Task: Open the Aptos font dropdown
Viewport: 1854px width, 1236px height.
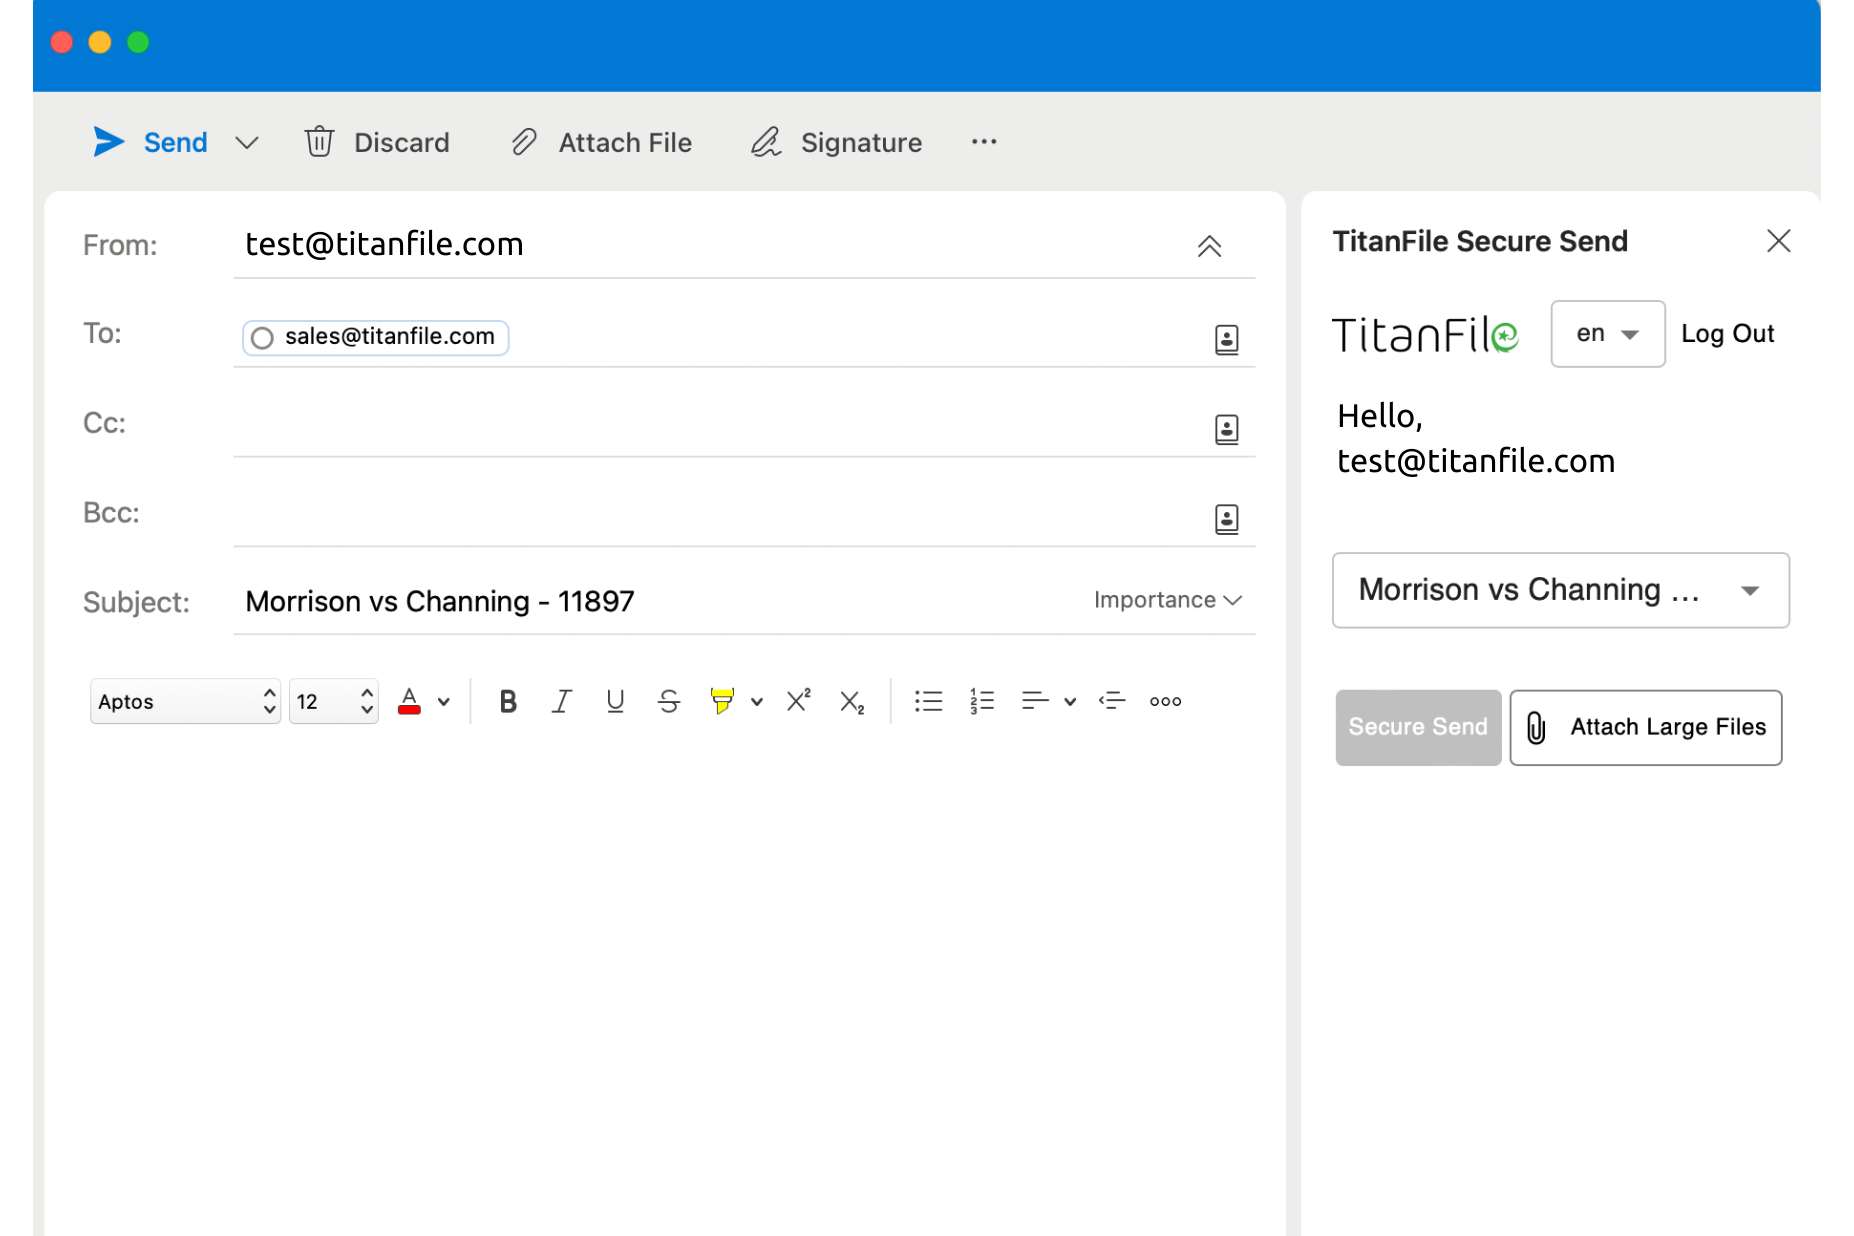Action: (185, 701)
